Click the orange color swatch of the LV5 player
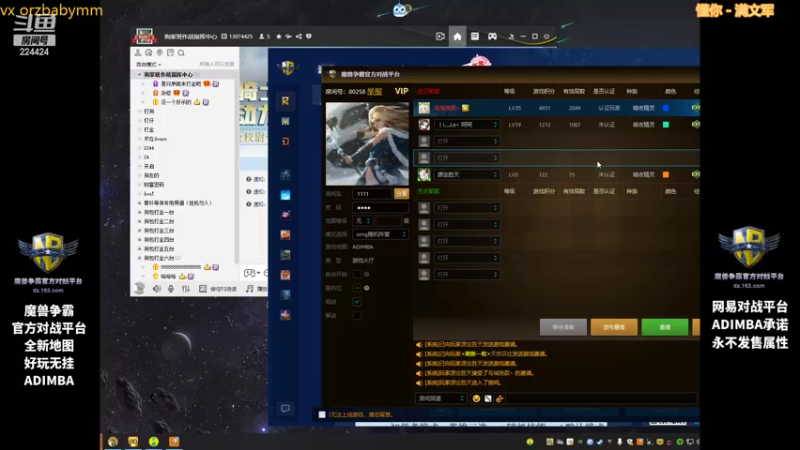This screenshot has height=450, width=800. [666, 174]
